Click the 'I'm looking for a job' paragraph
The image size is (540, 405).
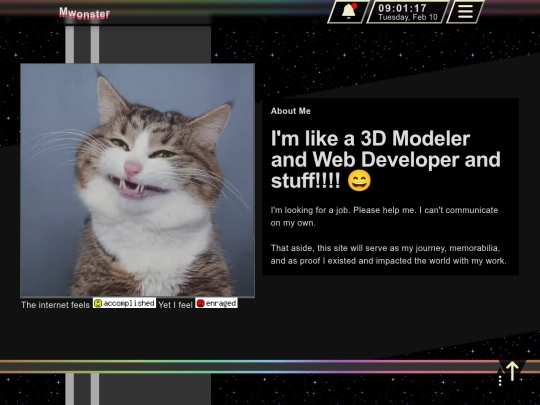pyautogui.click(x=384, y=216)
